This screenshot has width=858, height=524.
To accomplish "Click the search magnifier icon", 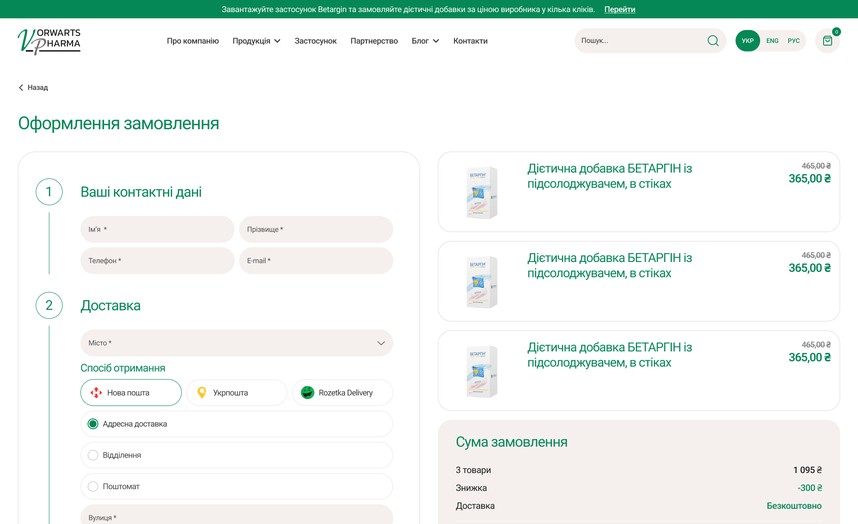I will pyautogui.click(x=712, y=40).
